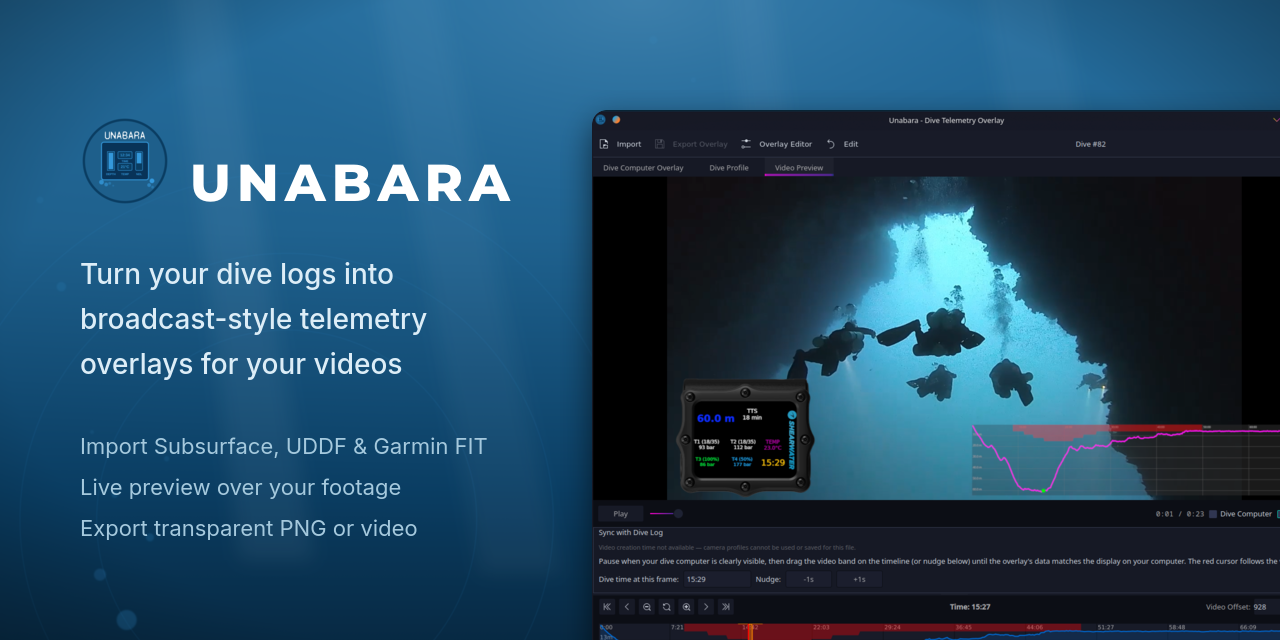
Task: Zoom in the timeline
Action: (686, 606)
